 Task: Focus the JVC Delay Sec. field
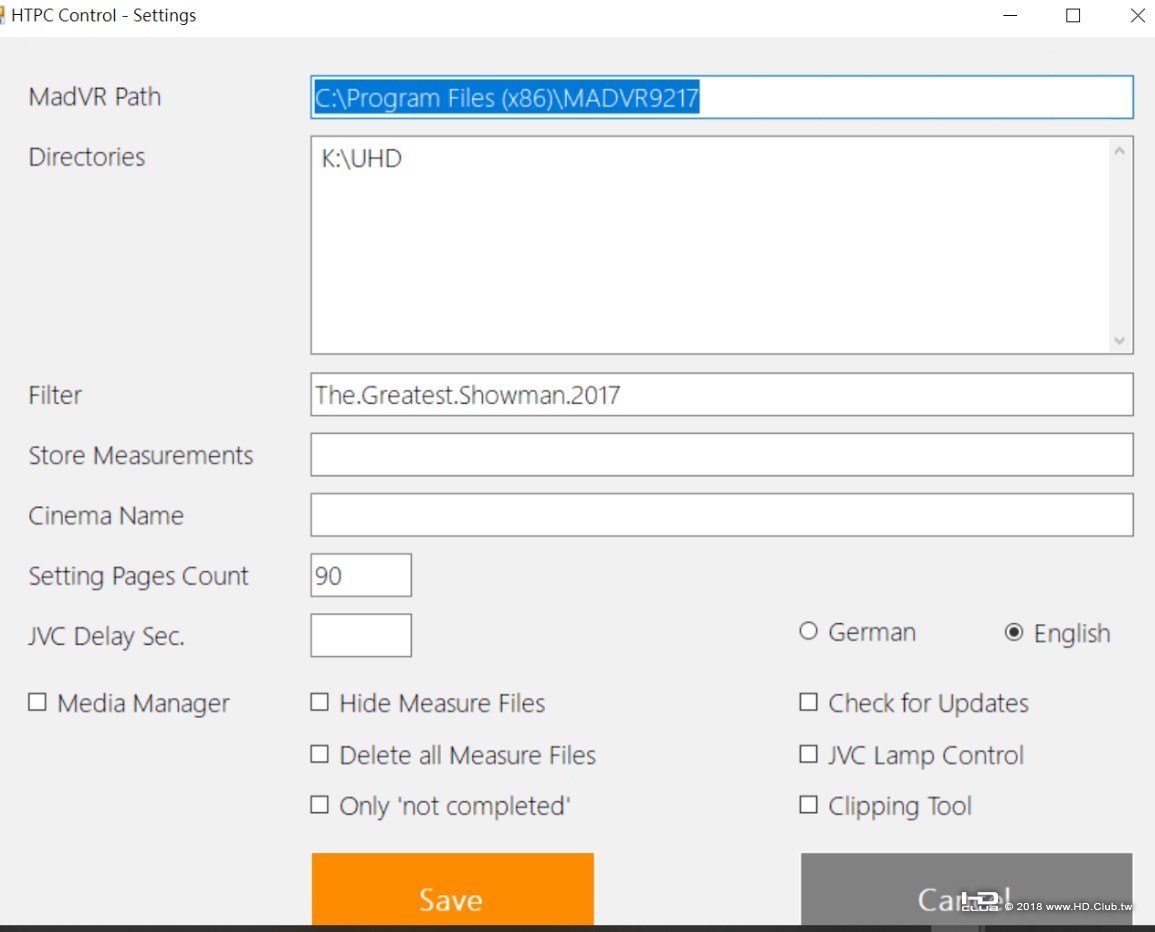point(361,635)
